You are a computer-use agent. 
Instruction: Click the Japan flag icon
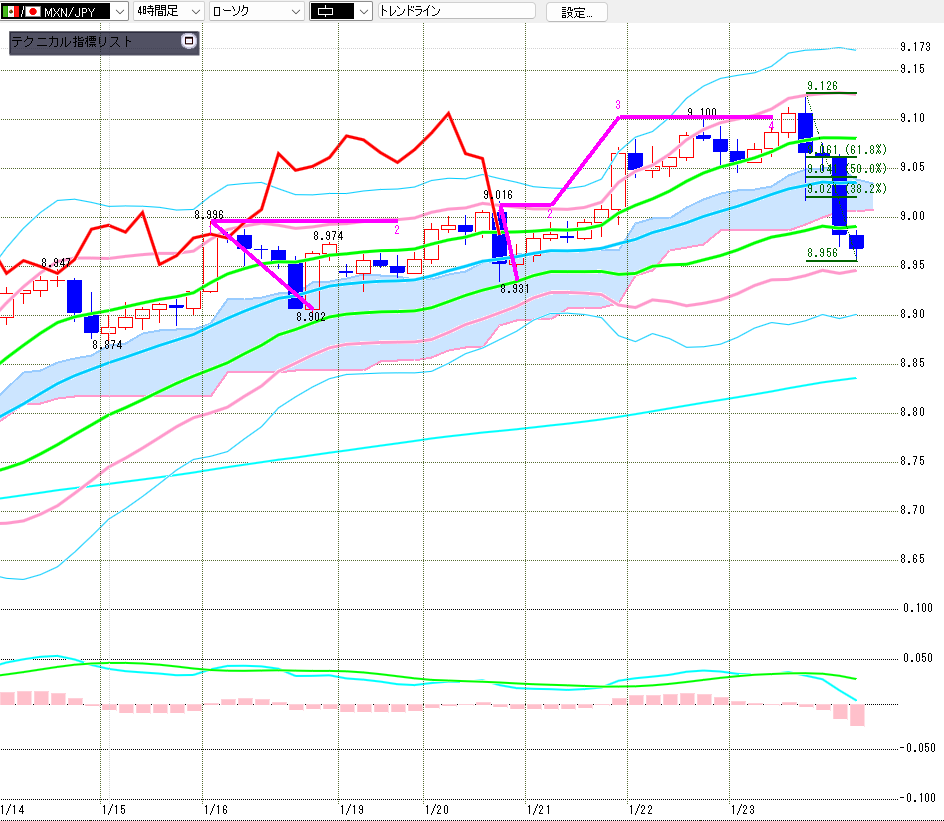(32, 12)
